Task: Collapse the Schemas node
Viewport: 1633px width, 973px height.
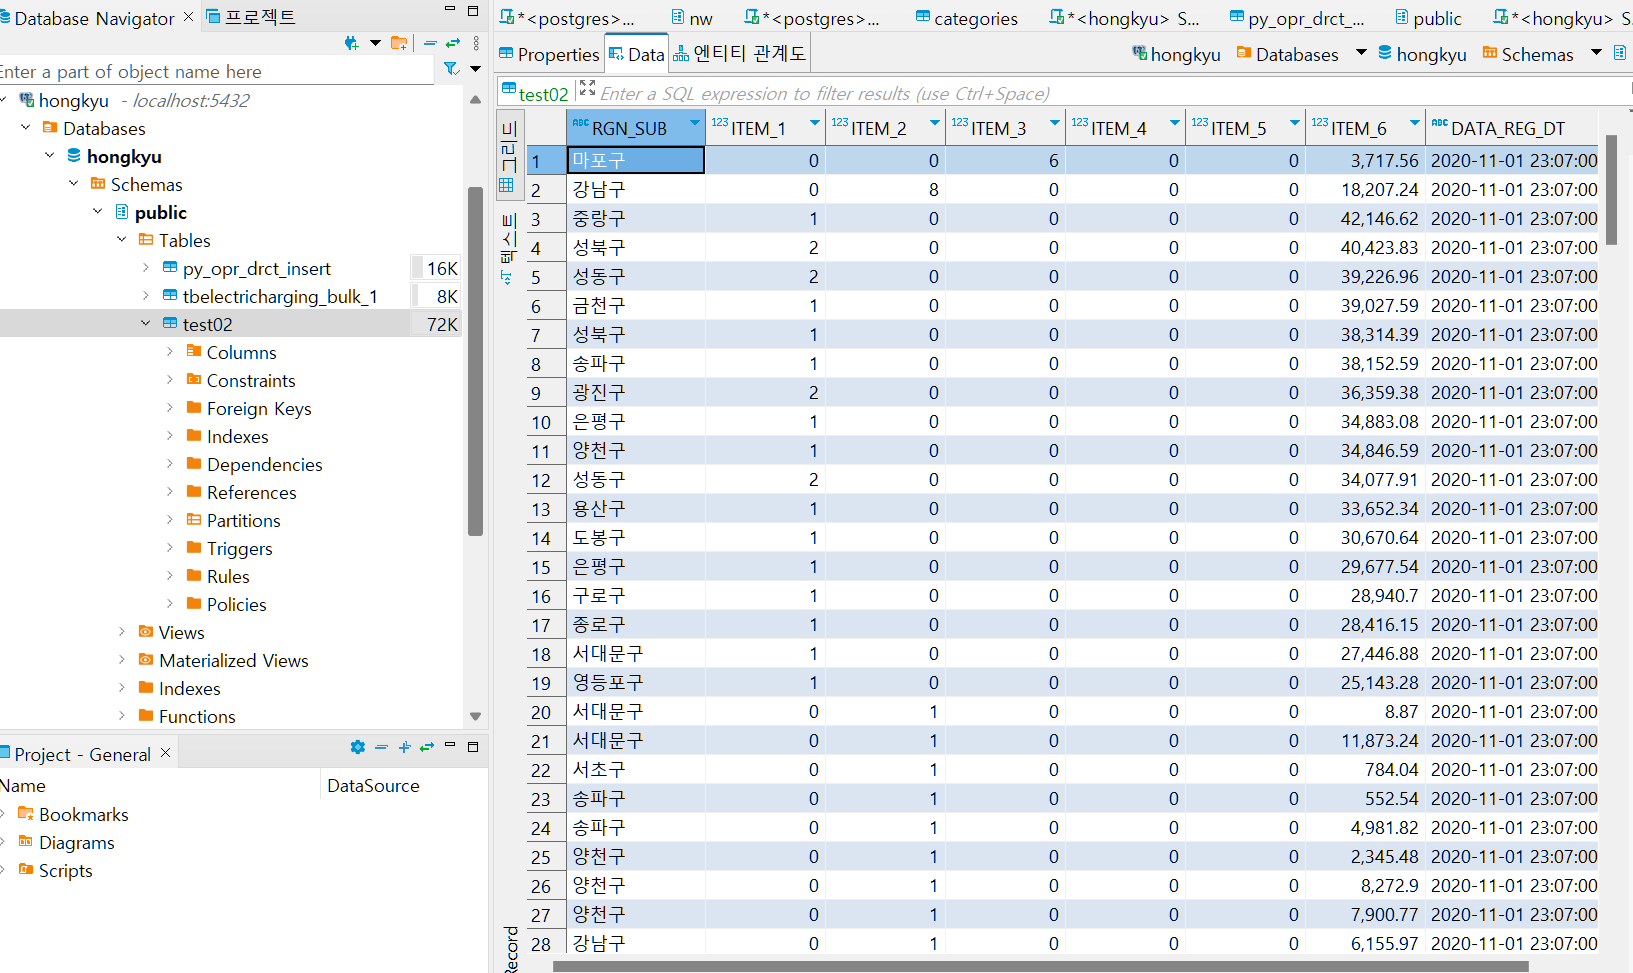Action: tap(74, 184)
